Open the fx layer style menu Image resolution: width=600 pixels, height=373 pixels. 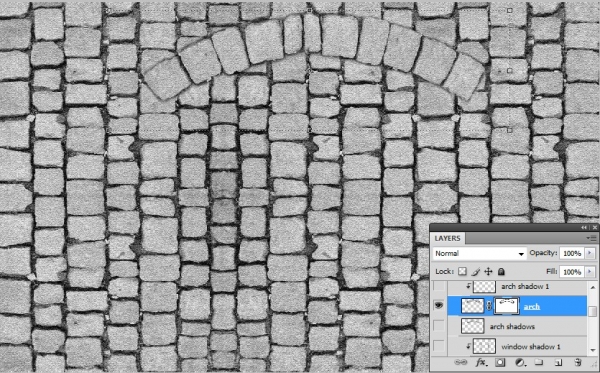(x=481, y=362)
